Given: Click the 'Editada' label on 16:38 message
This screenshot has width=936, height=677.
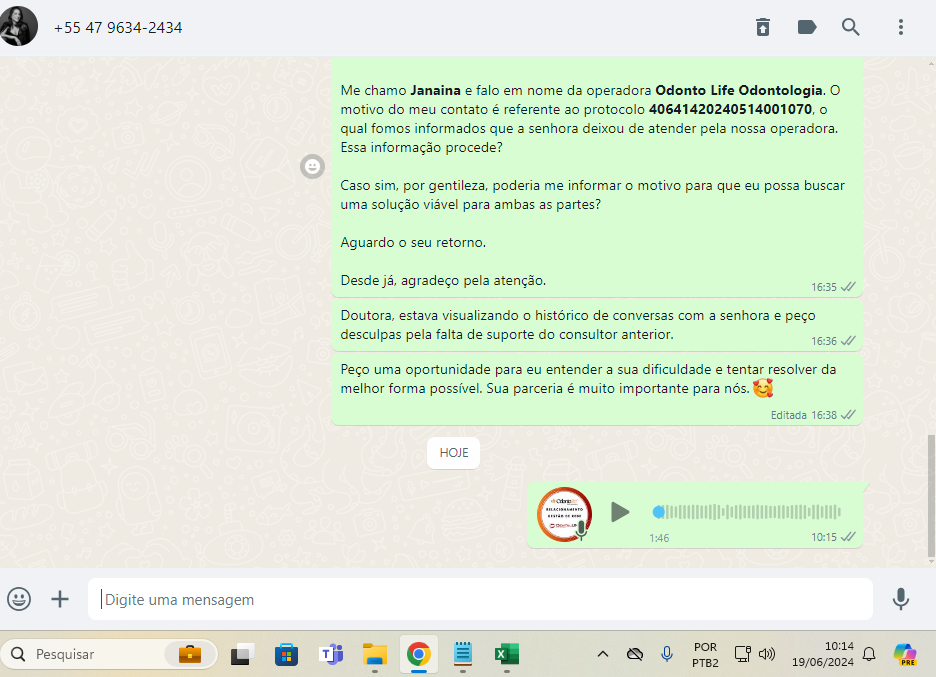Looking at the screenshot, I should (x=788, y=415).
